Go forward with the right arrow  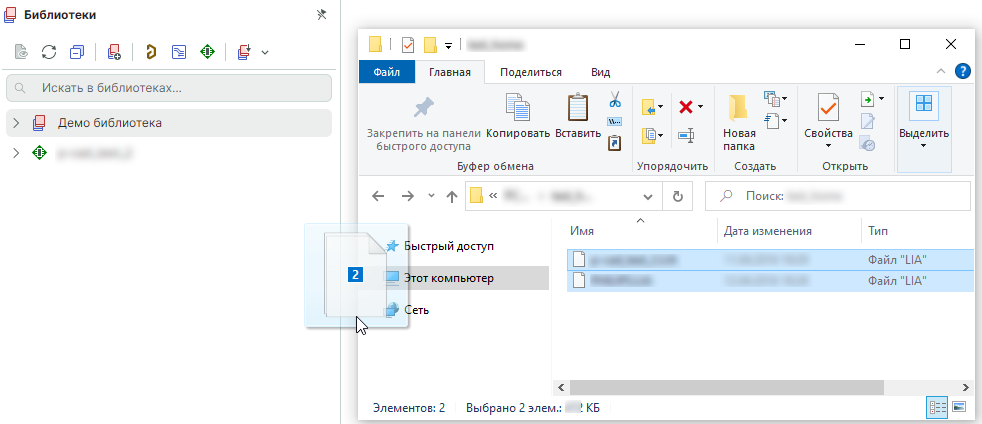coord(408,196)
